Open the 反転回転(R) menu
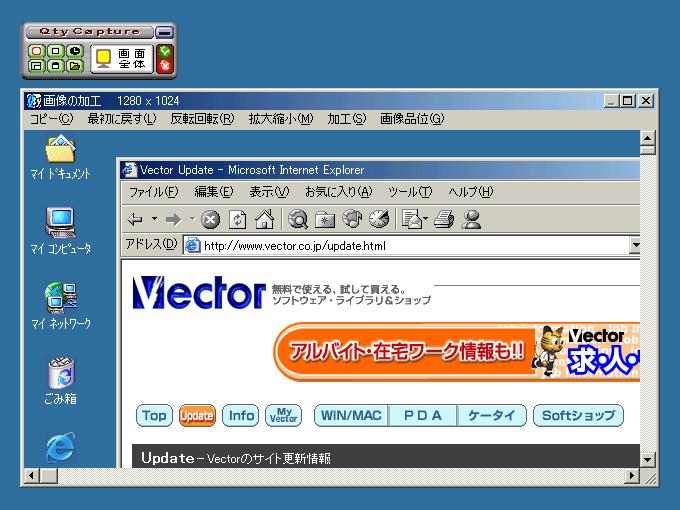This screenshot has height=510, width=680. pyautogui.click(x=202, y=119)
